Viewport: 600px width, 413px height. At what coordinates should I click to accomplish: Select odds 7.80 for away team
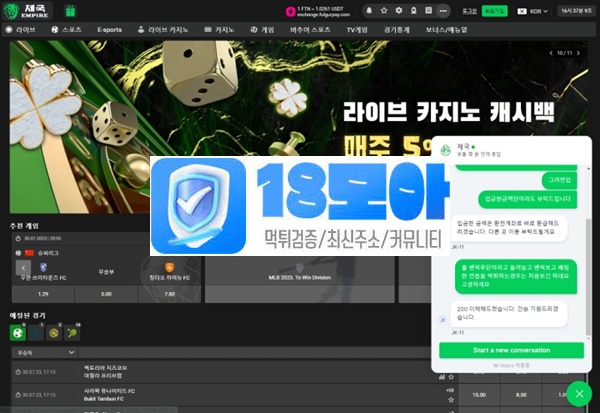tap(170, 294)
